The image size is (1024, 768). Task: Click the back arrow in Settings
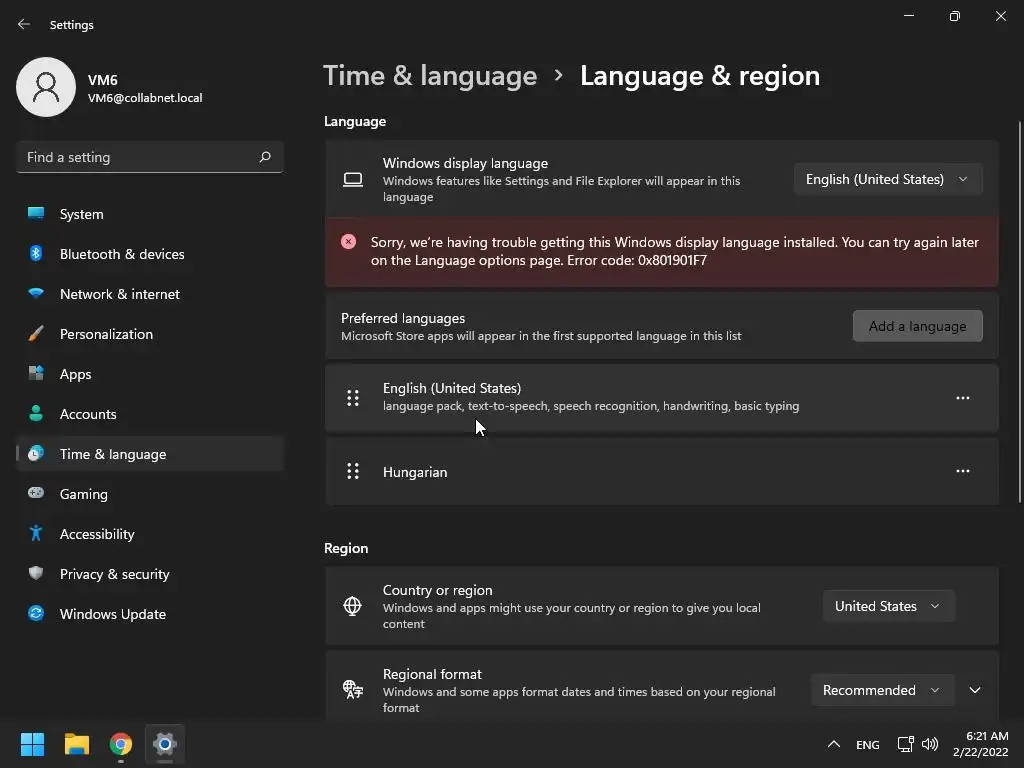coord(24,24)
